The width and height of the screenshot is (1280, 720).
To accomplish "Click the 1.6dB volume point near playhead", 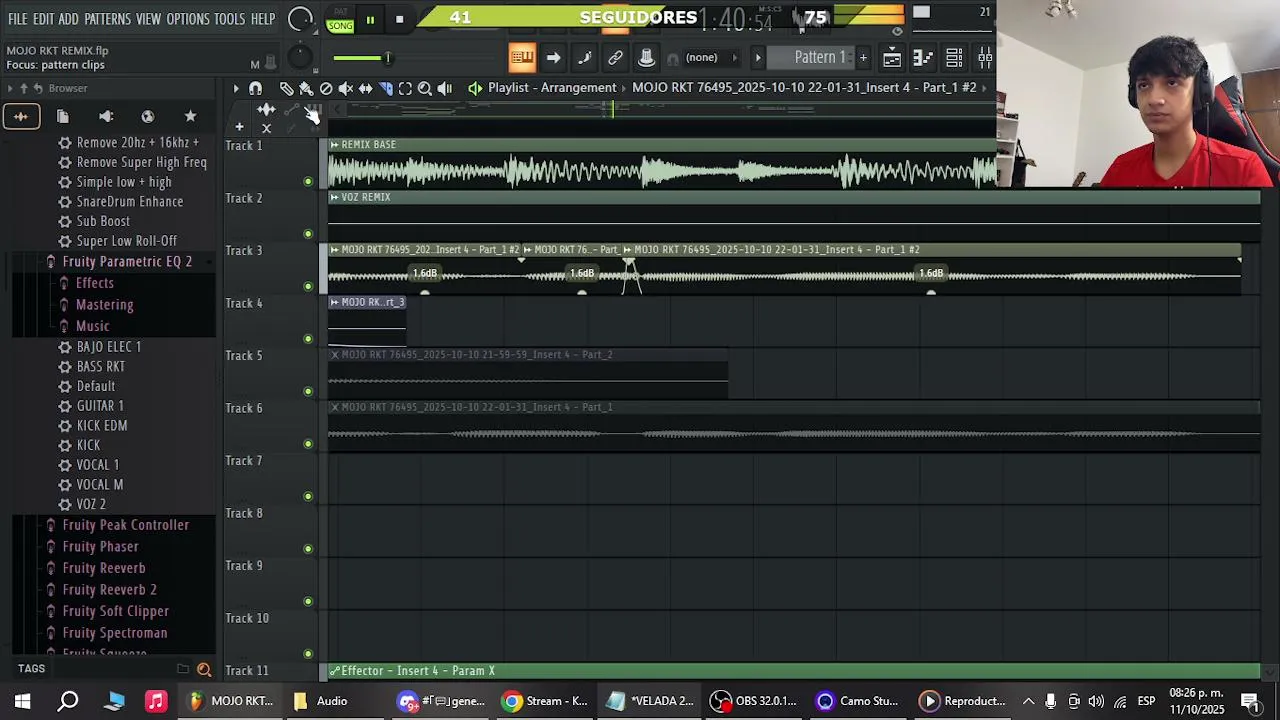I will click(x=582, y=273).
